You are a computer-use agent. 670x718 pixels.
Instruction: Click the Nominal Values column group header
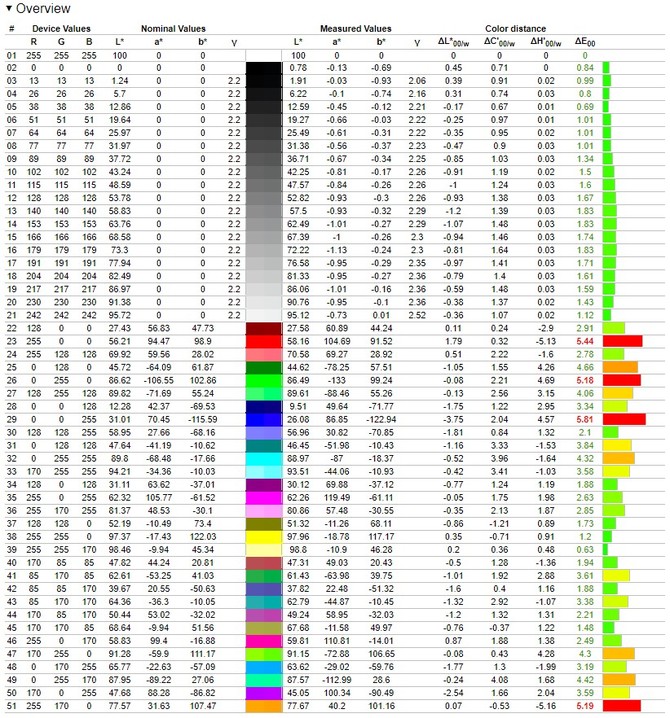173,28
